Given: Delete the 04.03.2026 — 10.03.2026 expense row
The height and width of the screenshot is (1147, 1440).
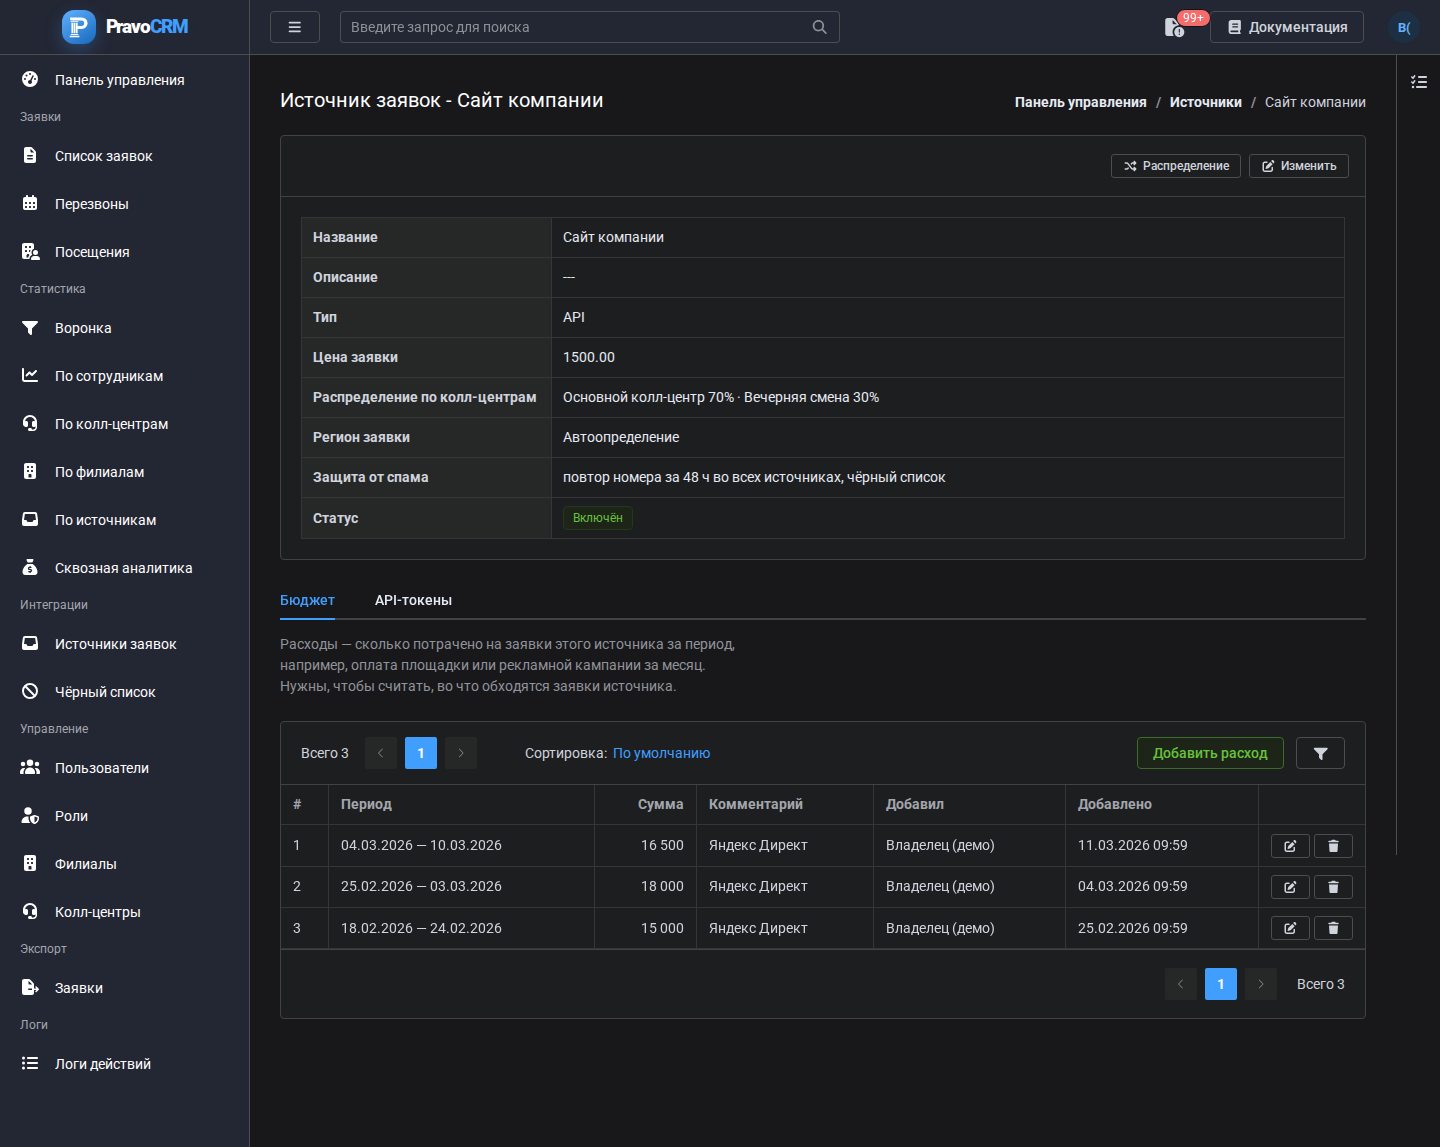Looking at the screenshot, I should coord(1333,846).
